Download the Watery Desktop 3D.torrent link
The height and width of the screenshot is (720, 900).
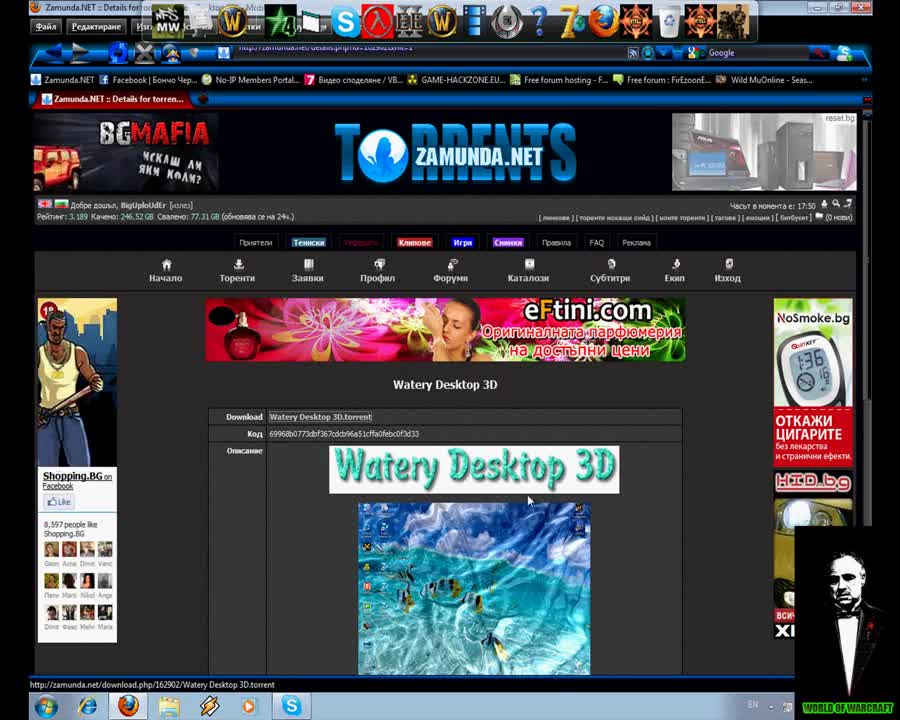point(320,417)
